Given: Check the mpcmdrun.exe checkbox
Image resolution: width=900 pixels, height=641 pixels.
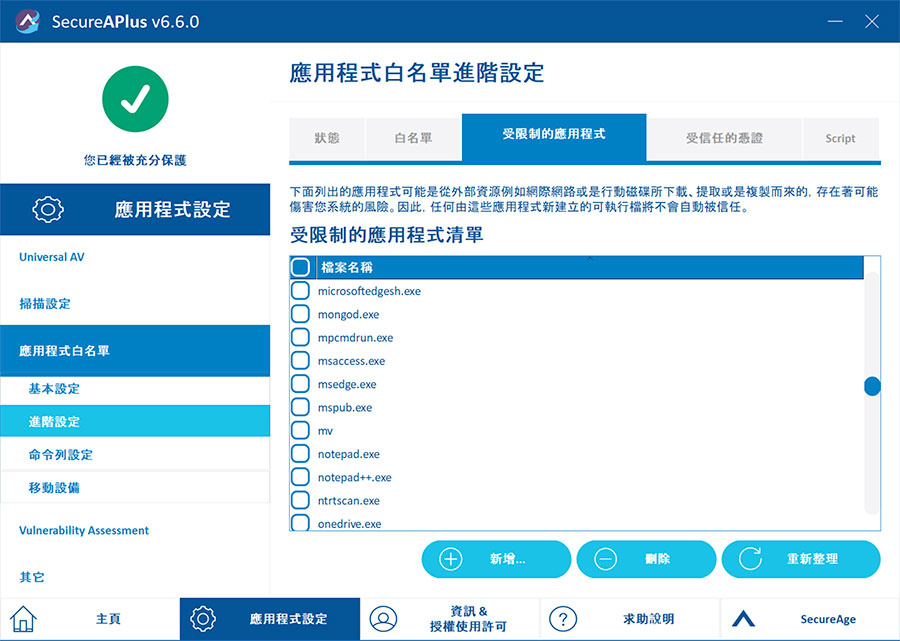Looking at the screenshot, I should (x=300, y=337).
